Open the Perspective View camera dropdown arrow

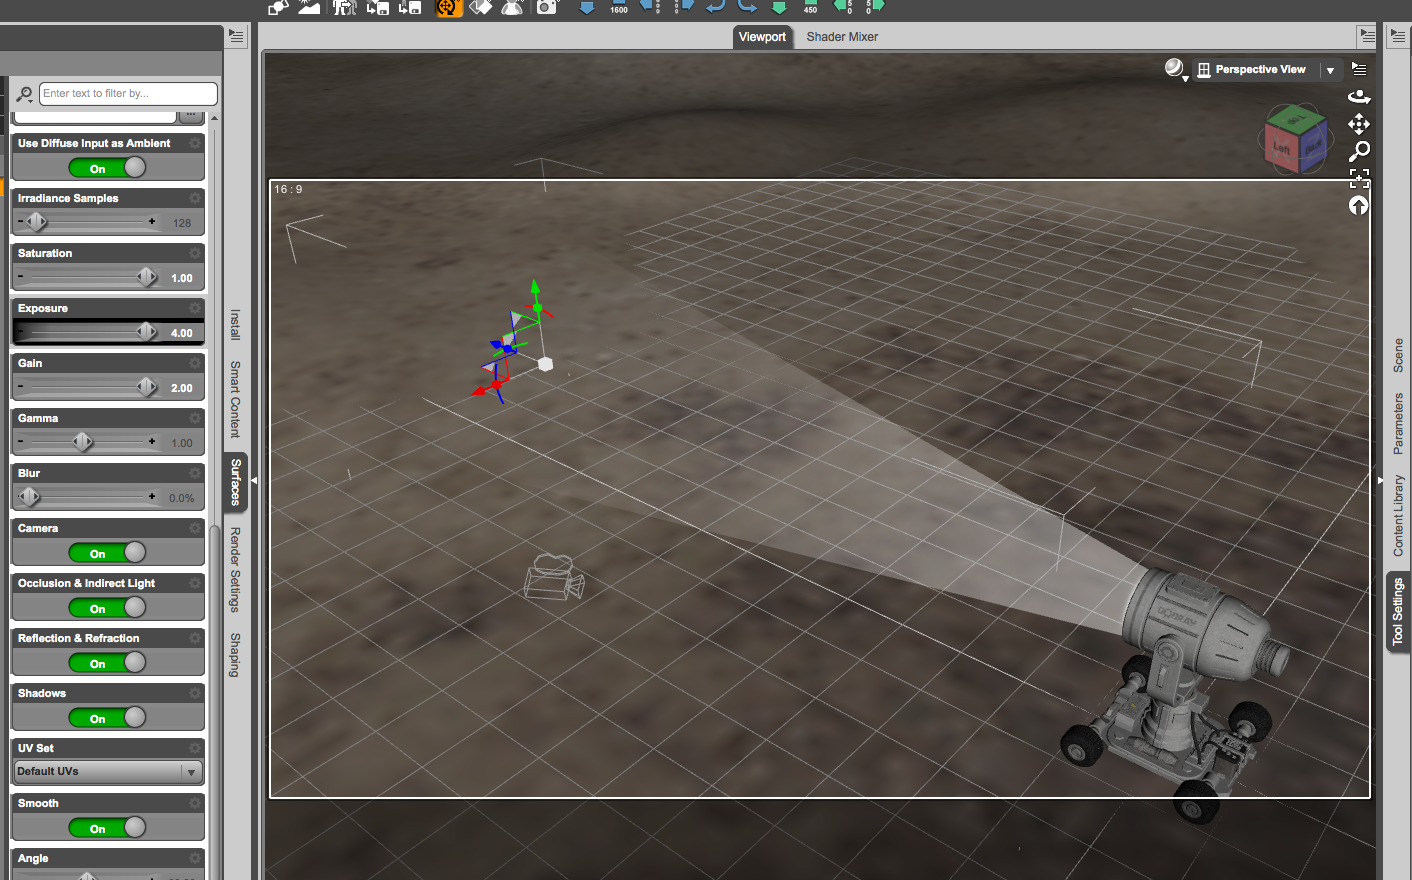pos(1330,70)
